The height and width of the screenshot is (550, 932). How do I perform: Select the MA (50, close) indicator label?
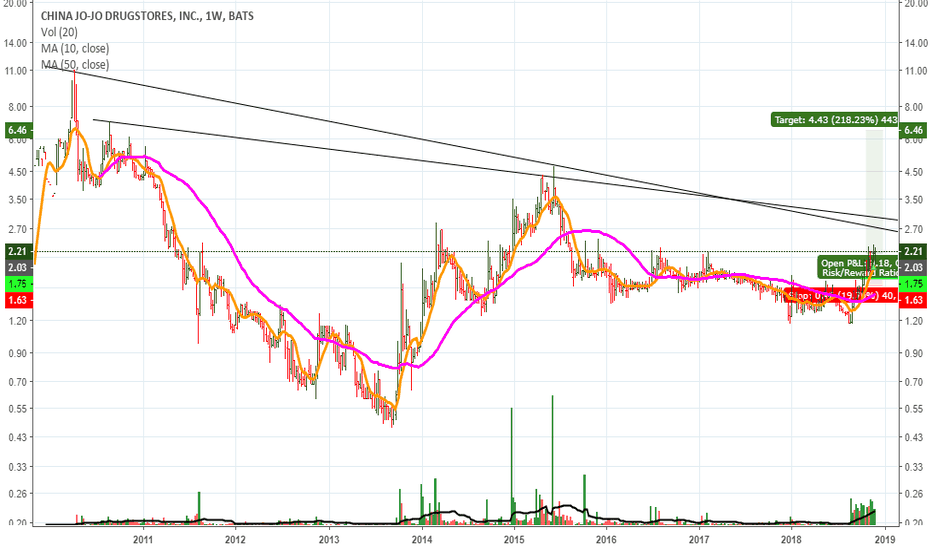coord(75,64)
